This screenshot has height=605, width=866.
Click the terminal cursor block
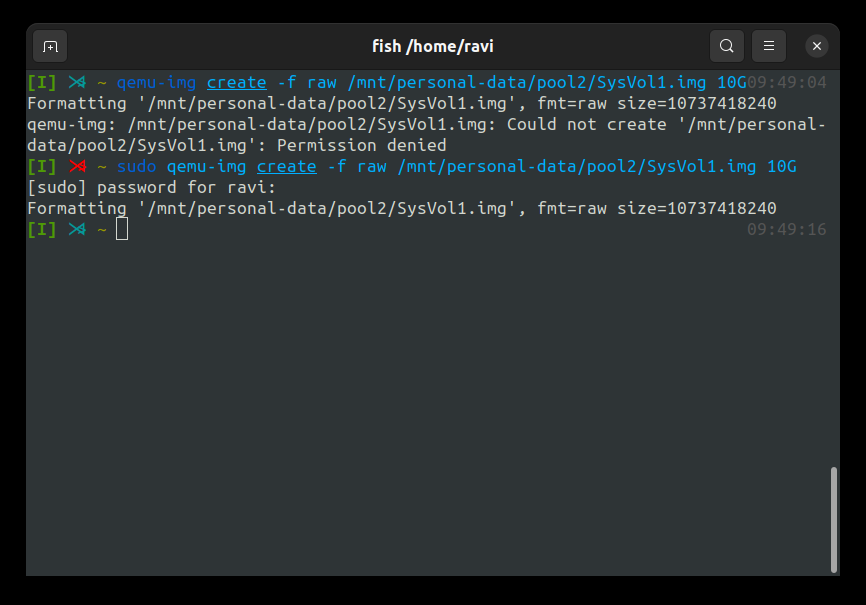[x=122, y=229]
